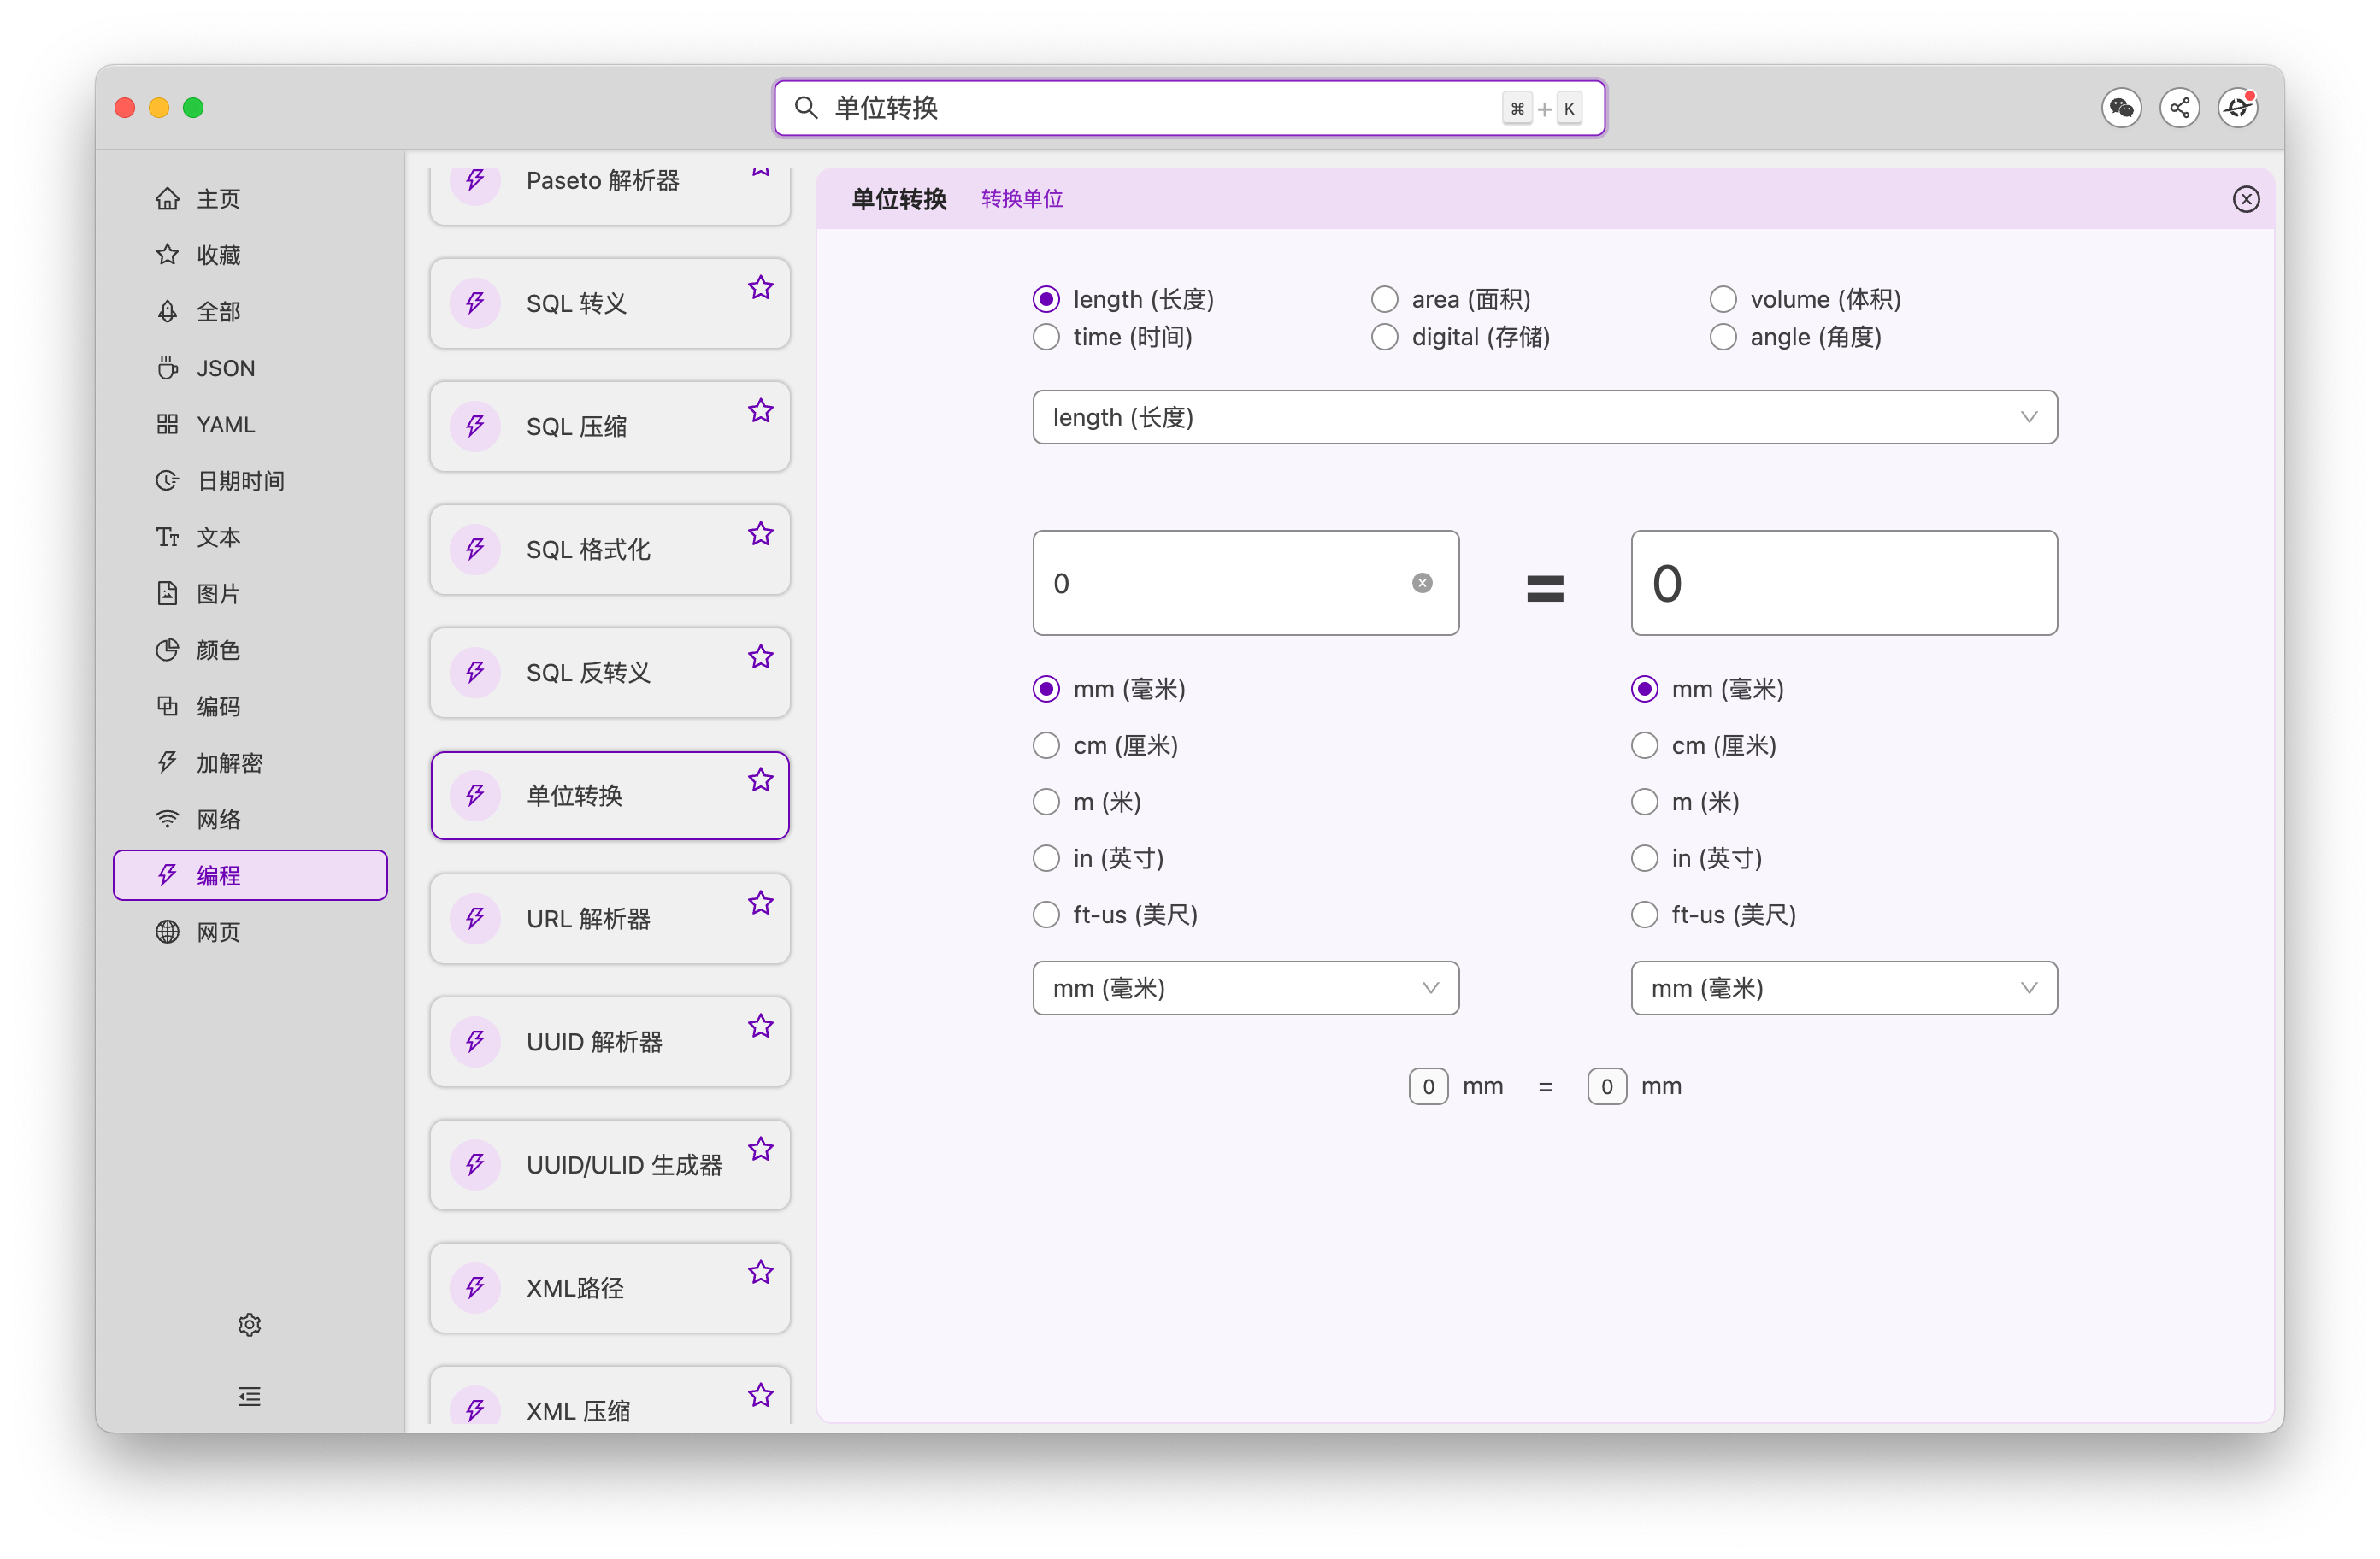Open the UUID/ULID 生成器 tool card

[610, 1164]
